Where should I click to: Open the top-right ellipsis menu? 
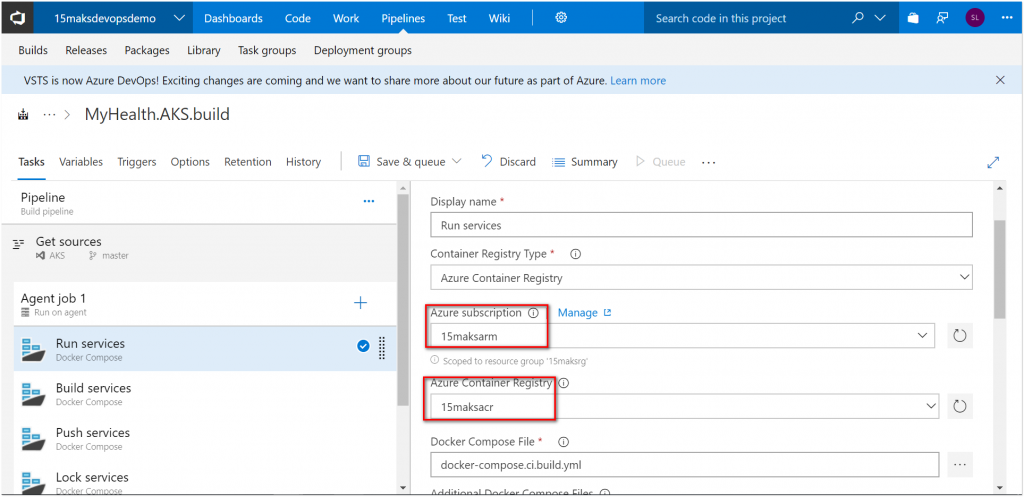[x=1006, y=18]
